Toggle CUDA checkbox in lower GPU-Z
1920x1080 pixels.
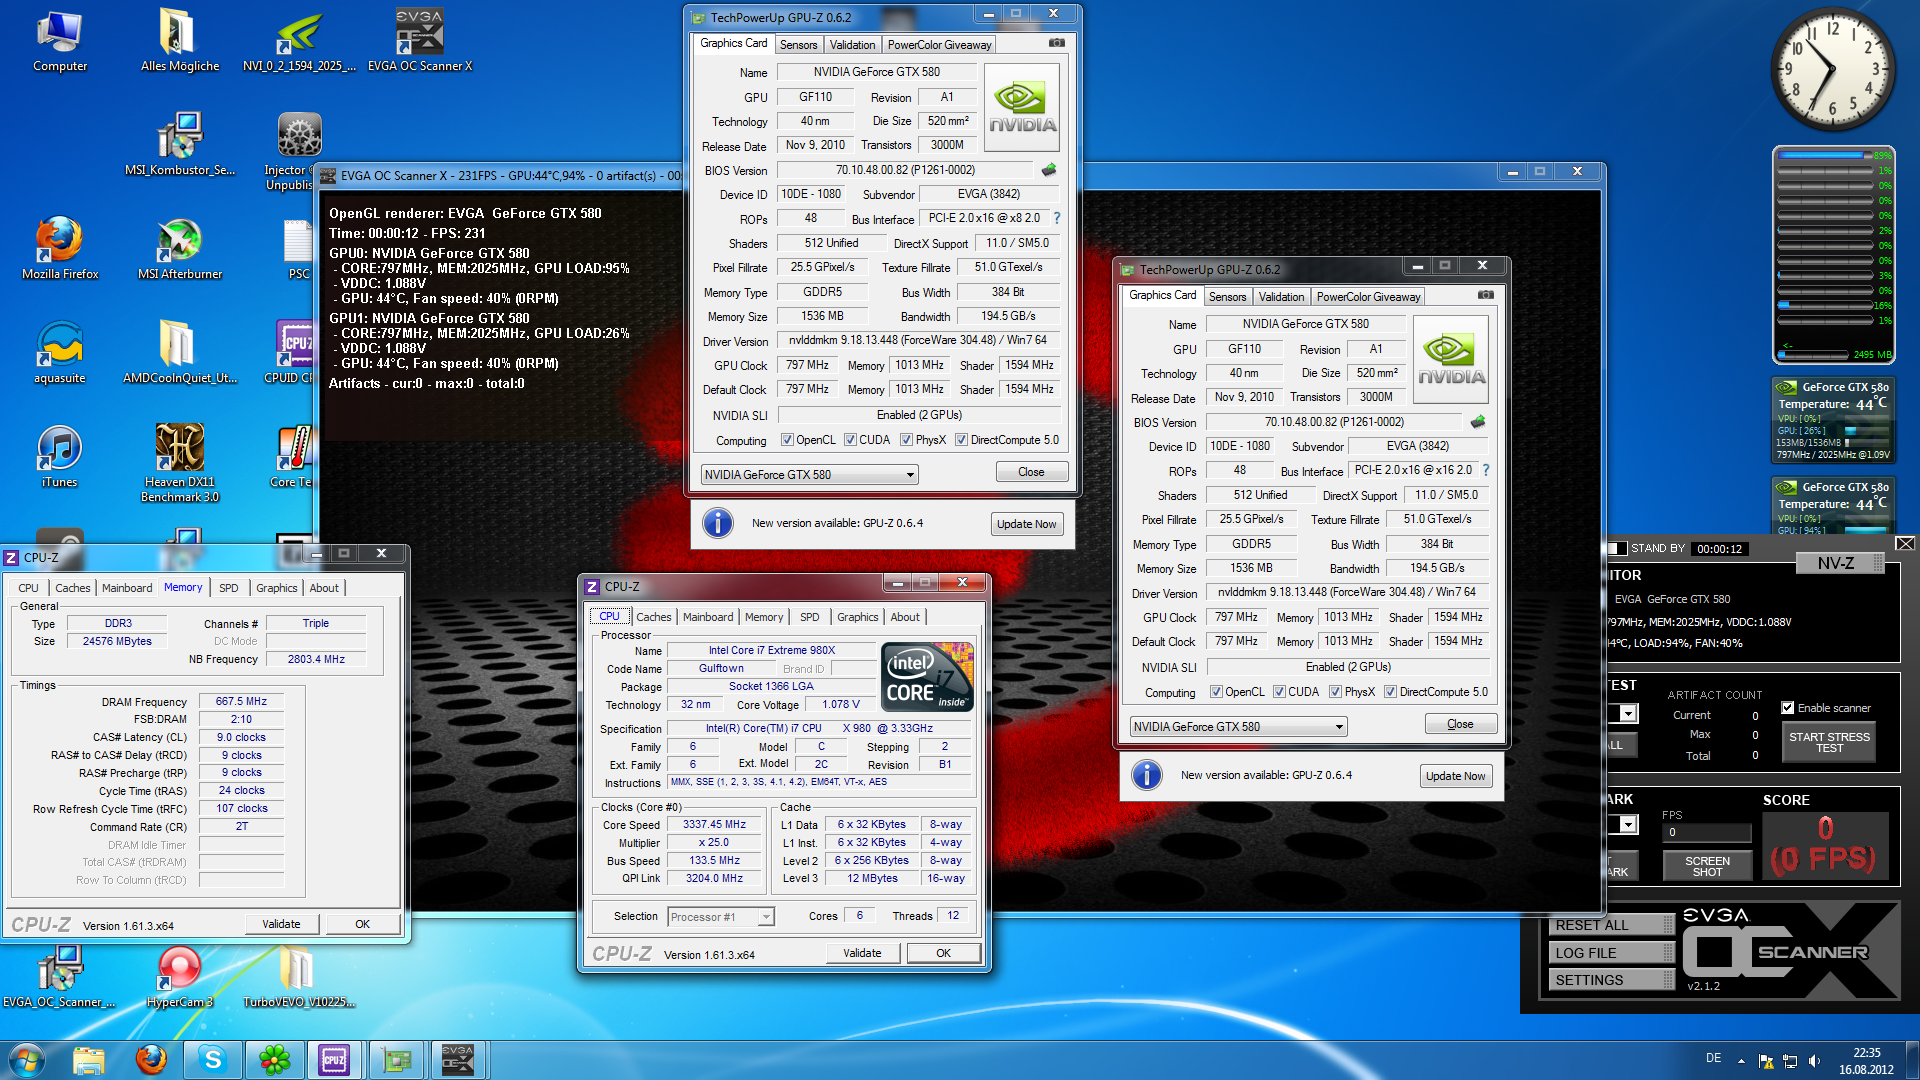point(1279,692)
